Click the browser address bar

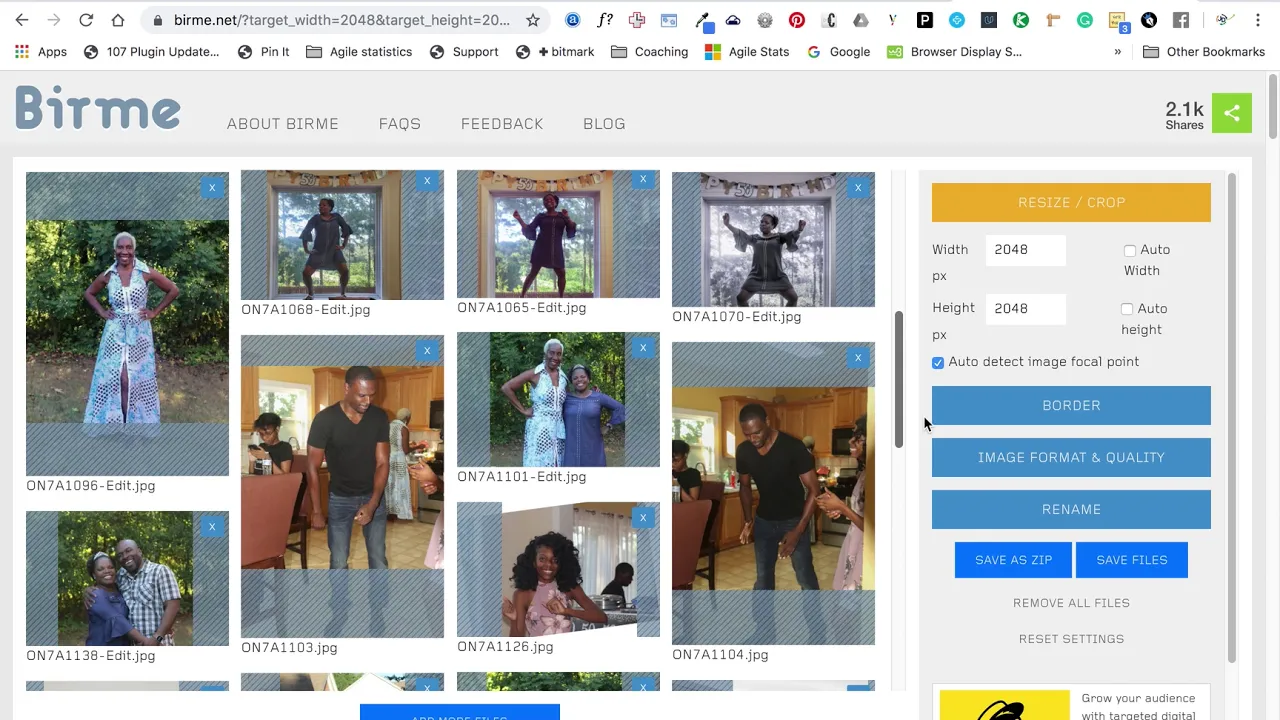342,20
